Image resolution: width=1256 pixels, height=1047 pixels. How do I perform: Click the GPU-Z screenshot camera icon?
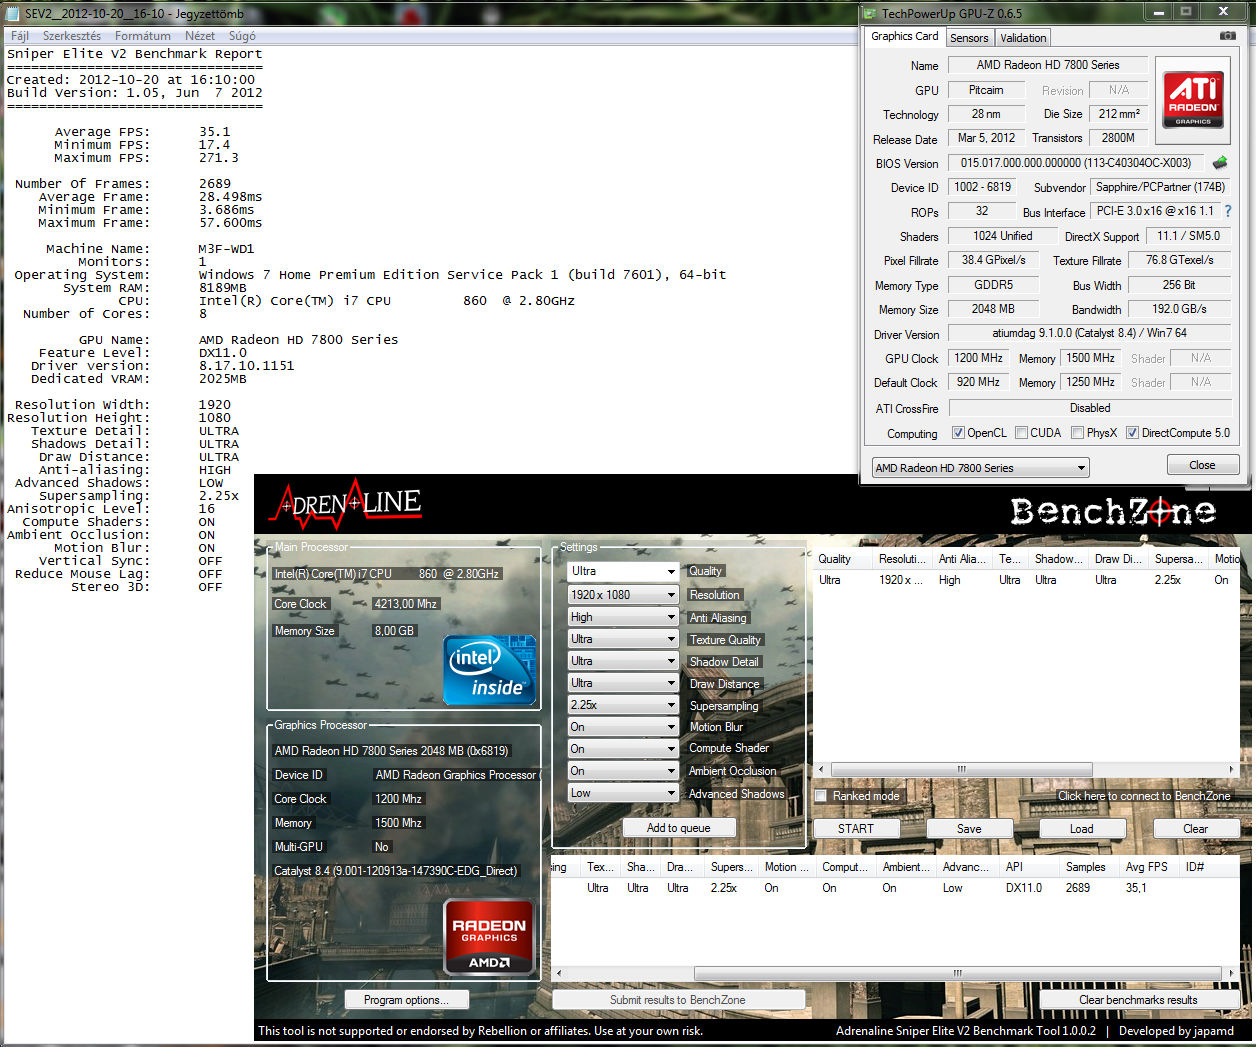point(1227,36)
